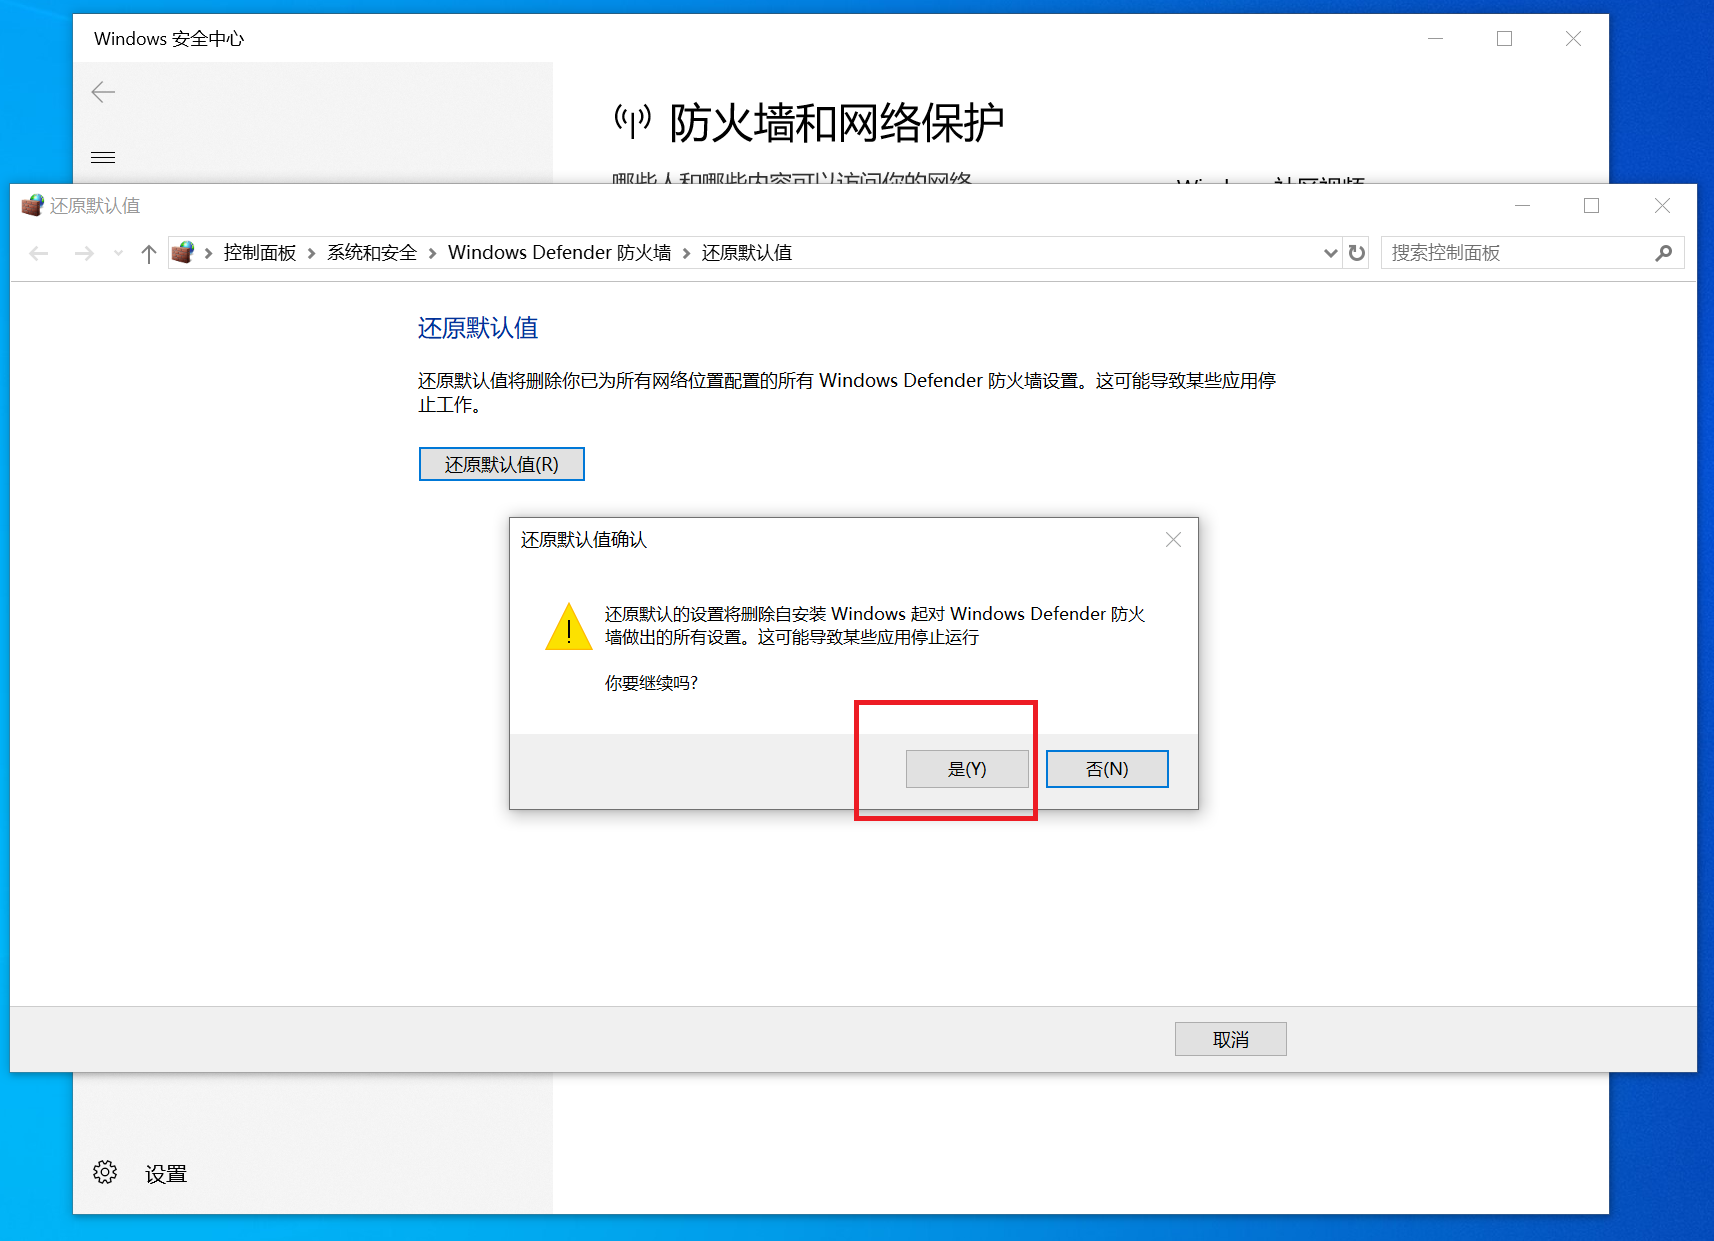Click the refresh icon in address bar

[1357, 253]
